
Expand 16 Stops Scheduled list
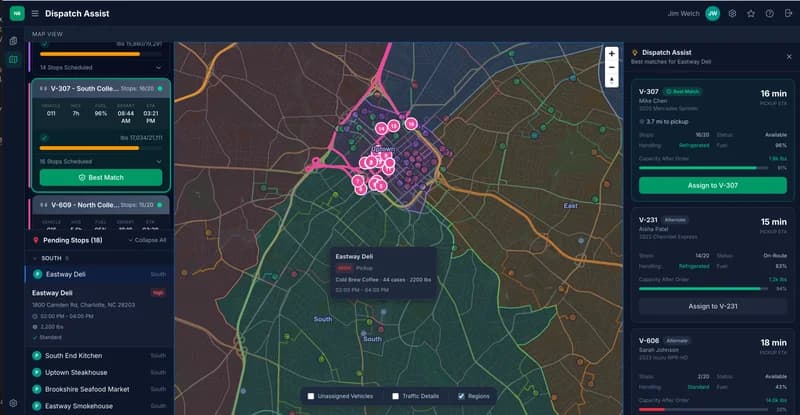pos(158,162)
